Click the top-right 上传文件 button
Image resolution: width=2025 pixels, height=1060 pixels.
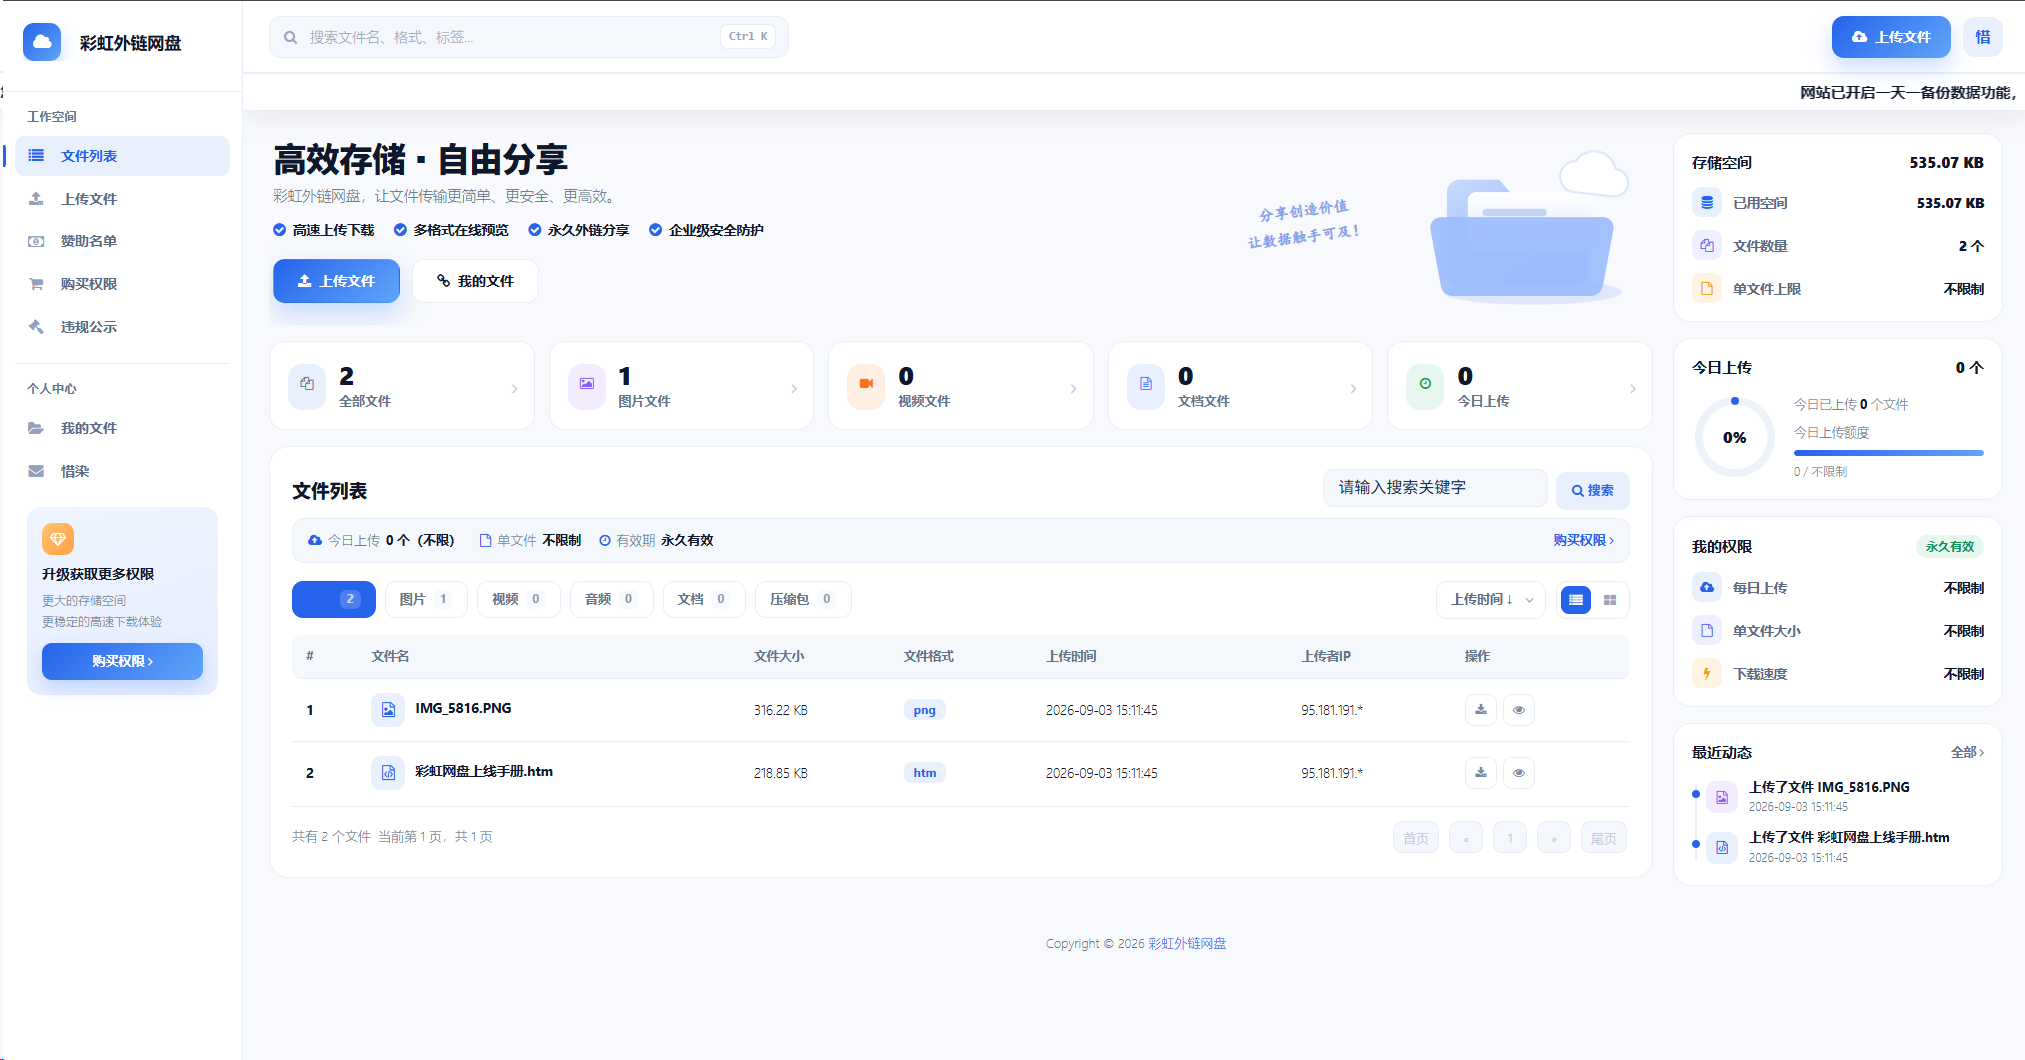[x=1890, y=37]
